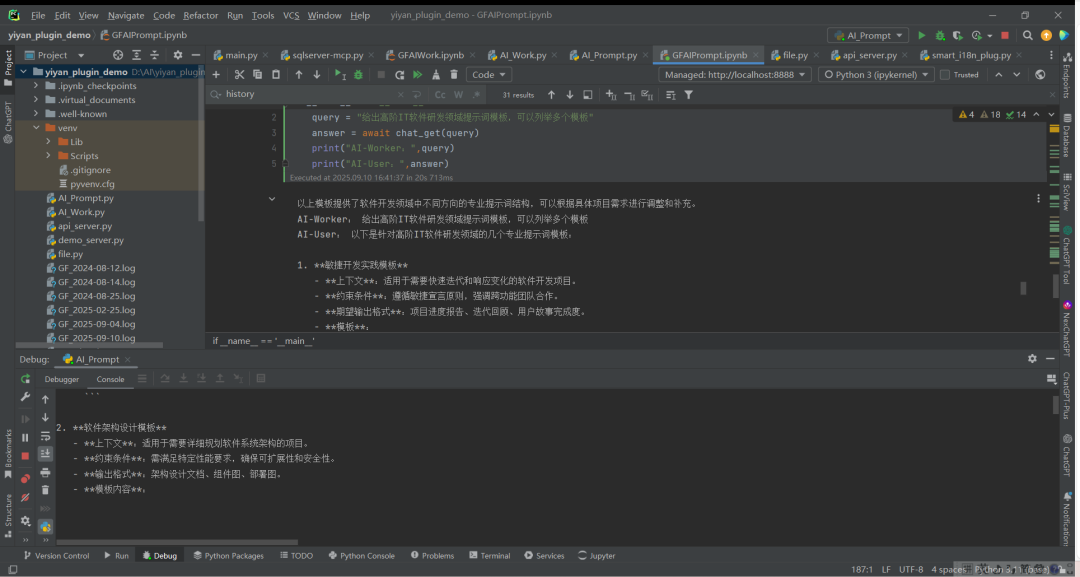Click the Restart Kernel icon
Screen dimensions: 1080x577
click(399, 75)
